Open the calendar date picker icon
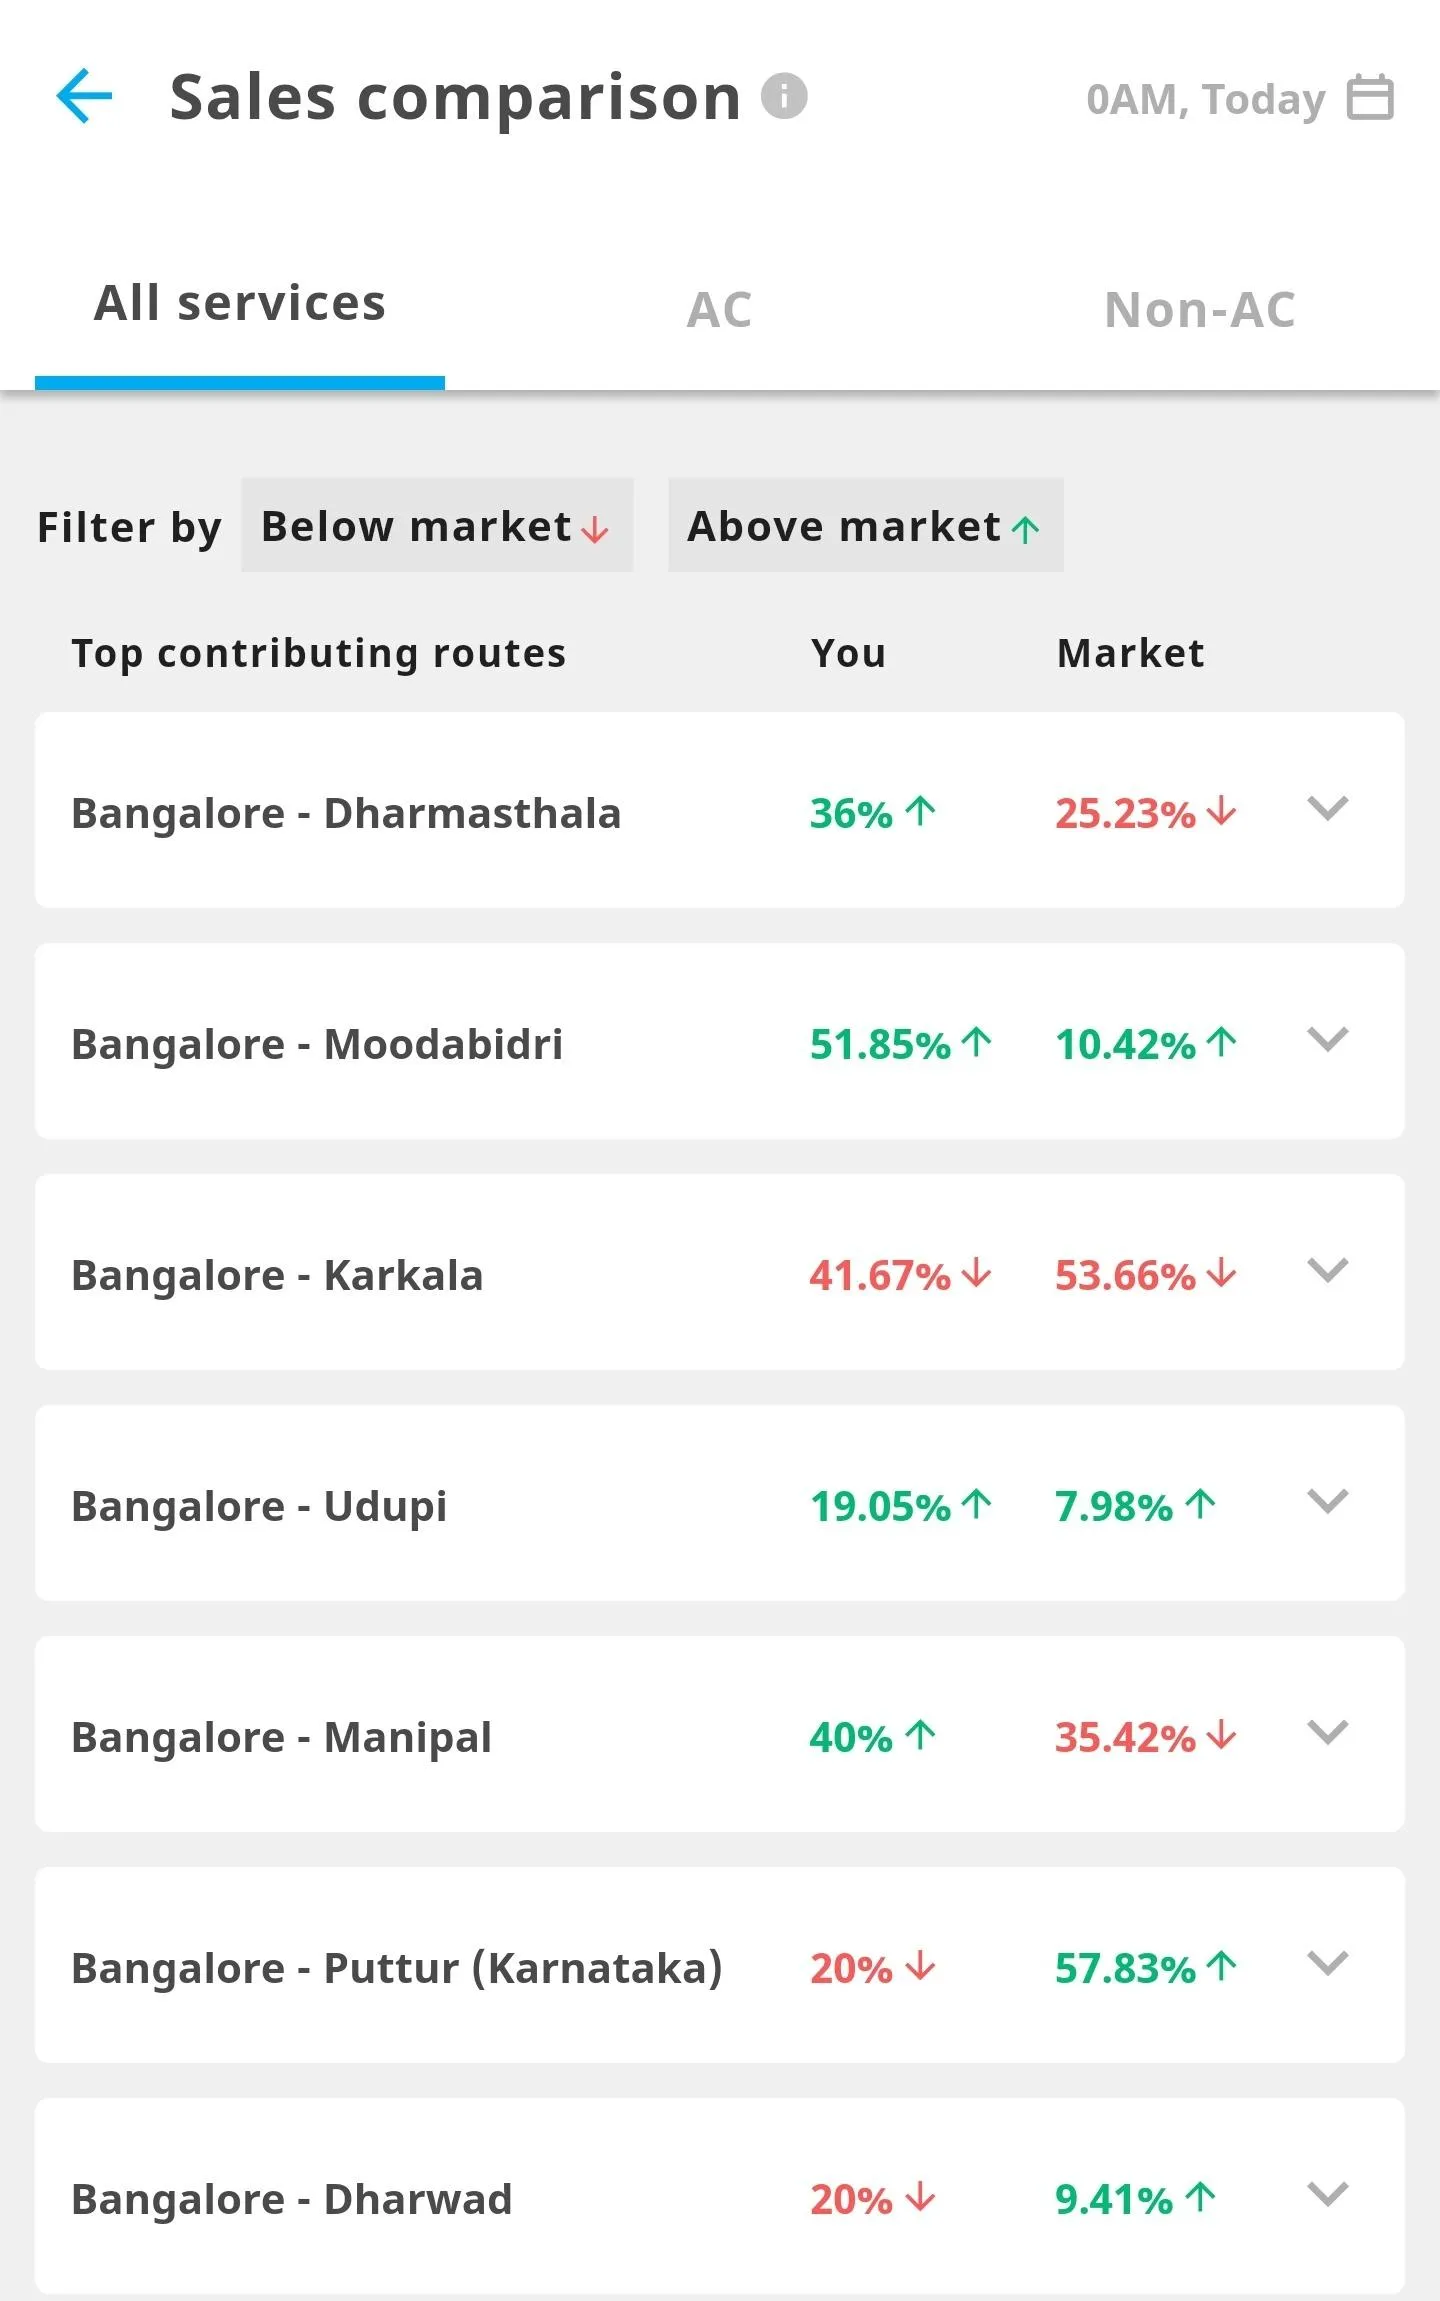The height and width of the screenshot is (2301, 1440). (1369, 98)
